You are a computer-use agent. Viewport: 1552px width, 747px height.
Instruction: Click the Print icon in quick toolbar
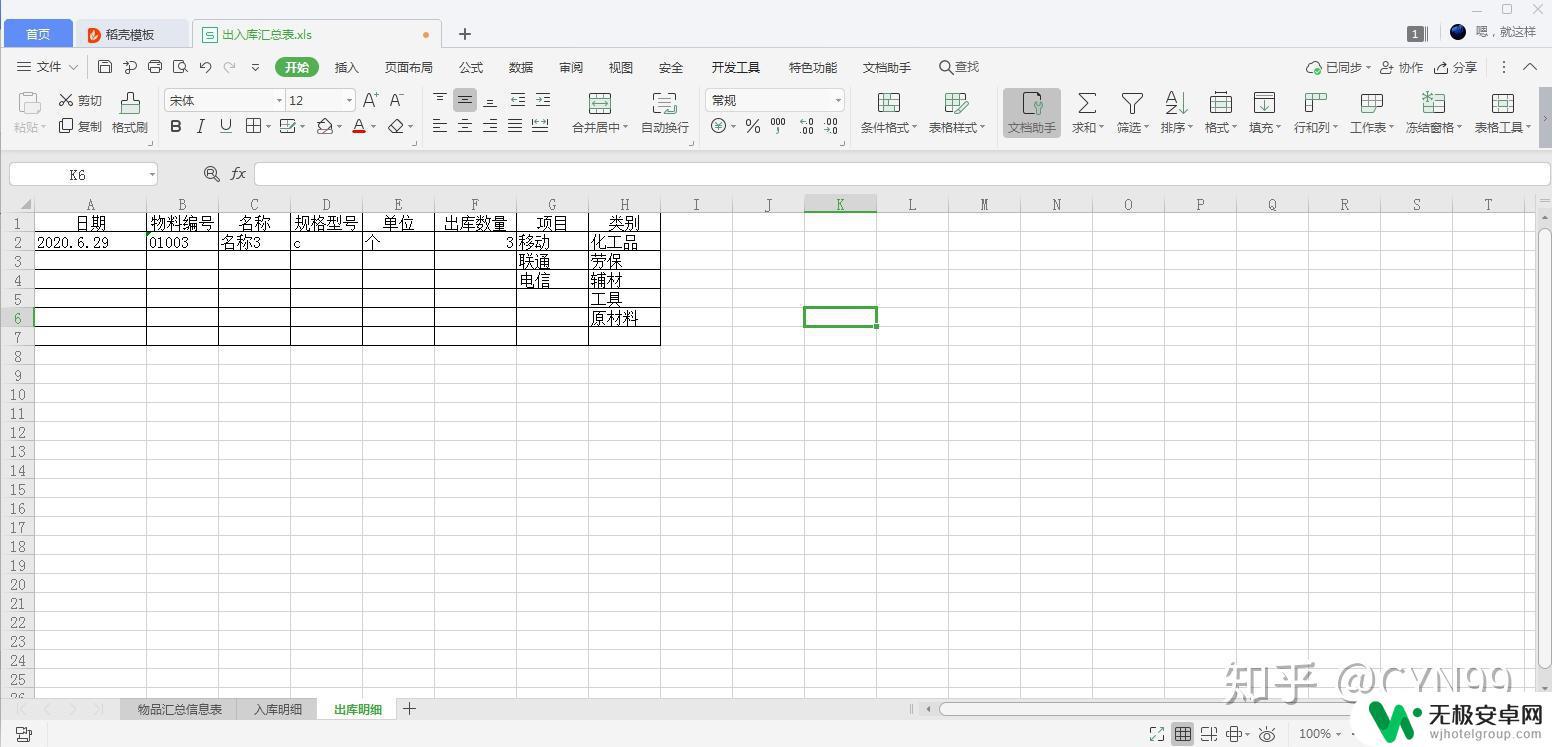point(155,67)
